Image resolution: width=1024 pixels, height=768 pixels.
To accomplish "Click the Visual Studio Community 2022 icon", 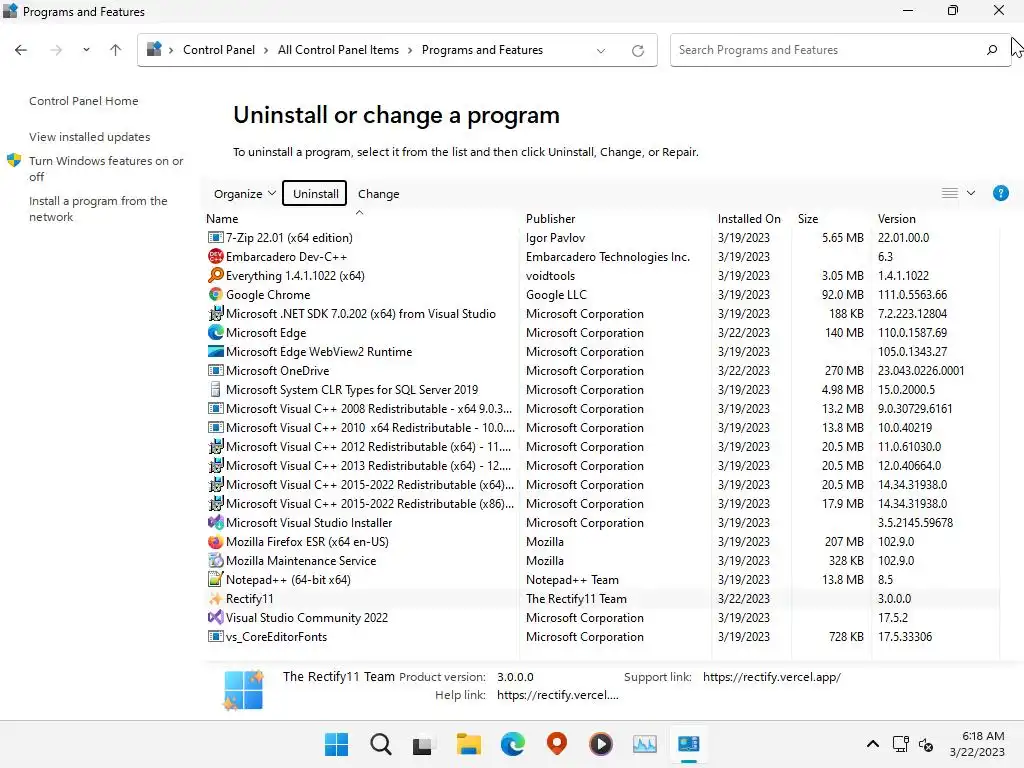I will (x=215, y=617).
